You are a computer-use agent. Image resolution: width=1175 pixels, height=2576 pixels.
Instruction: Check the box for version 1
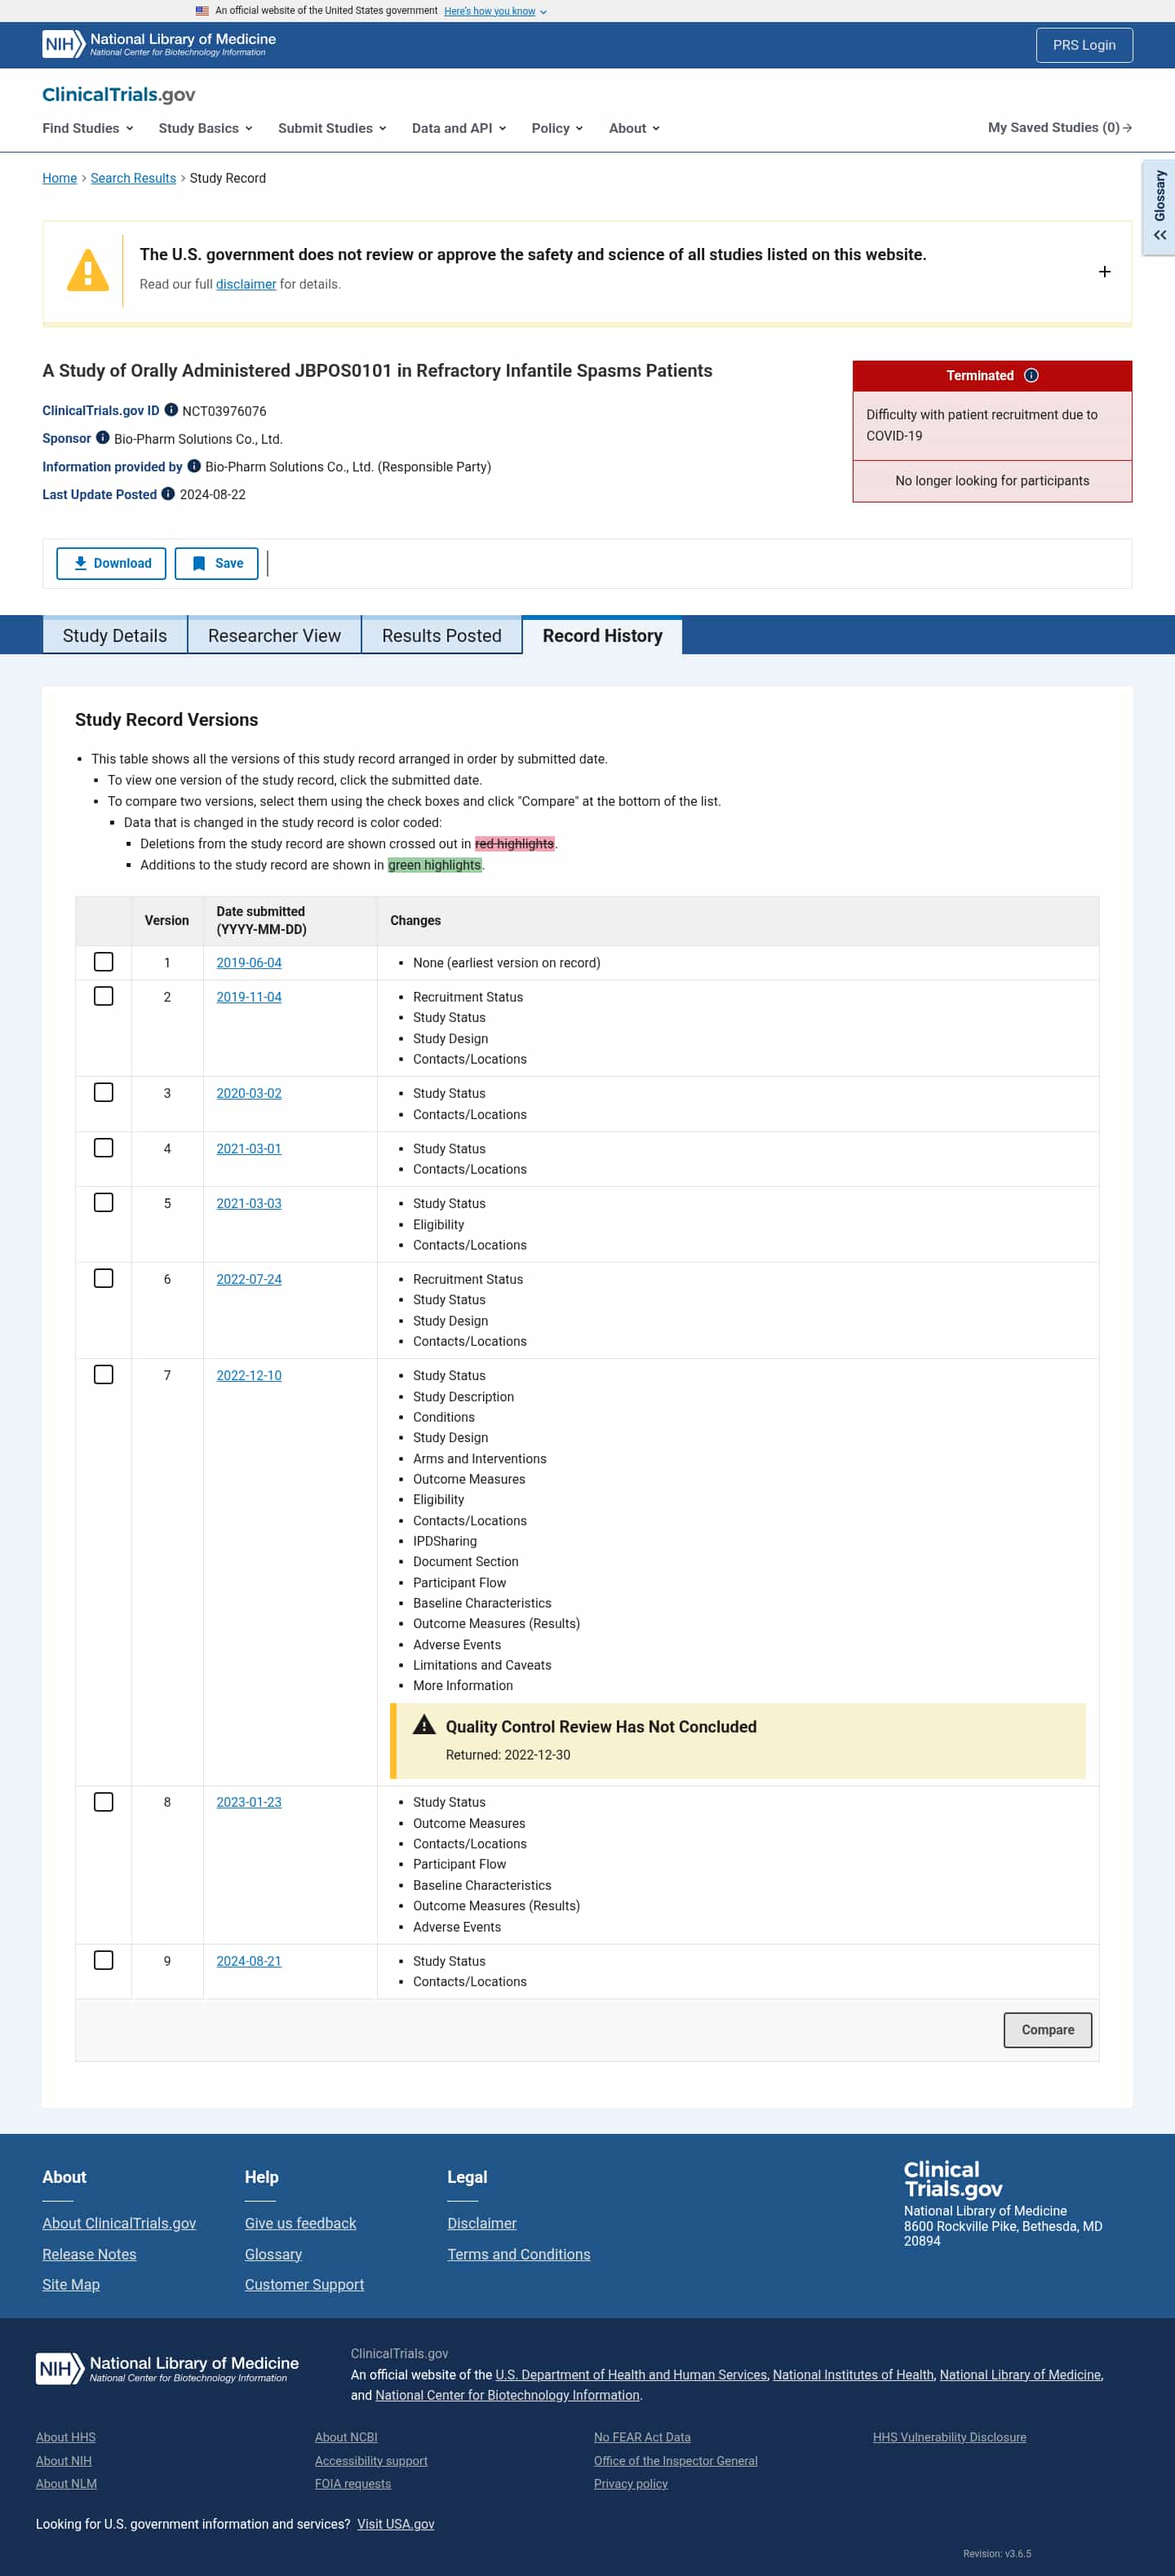tap(103, 962)
